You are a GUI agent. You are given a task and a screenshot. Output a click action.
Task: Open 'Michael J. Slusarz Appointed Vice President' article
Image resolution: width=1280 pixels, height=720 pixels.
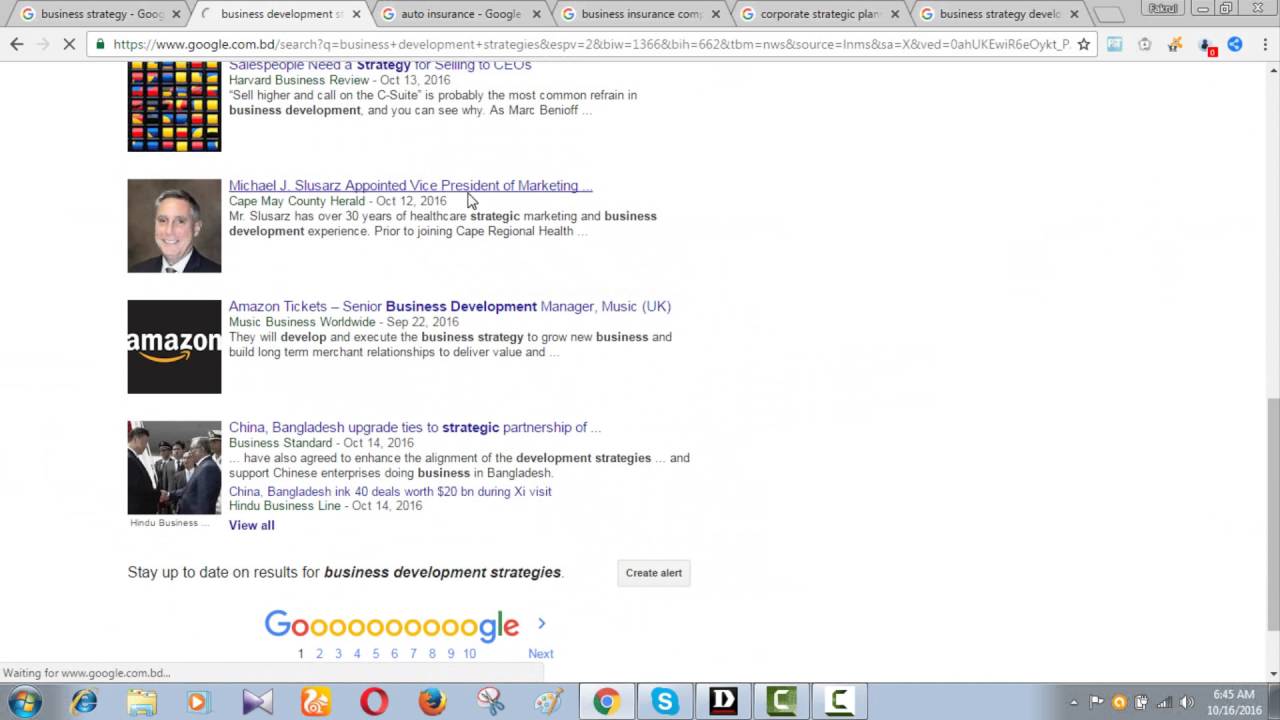tap(410, 185)
